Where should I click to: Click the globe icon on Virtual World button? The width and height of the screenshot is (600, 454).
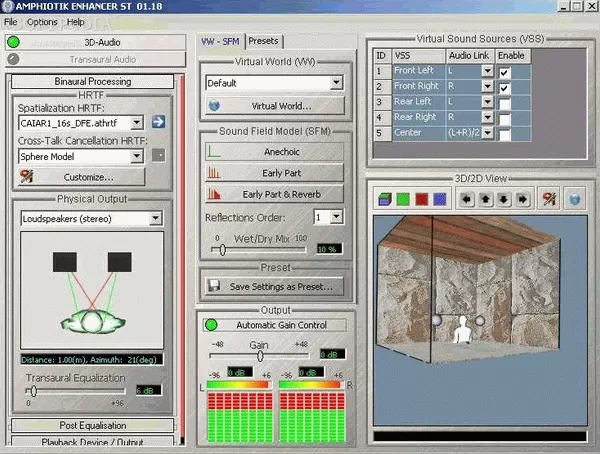(x=214, y=106)
